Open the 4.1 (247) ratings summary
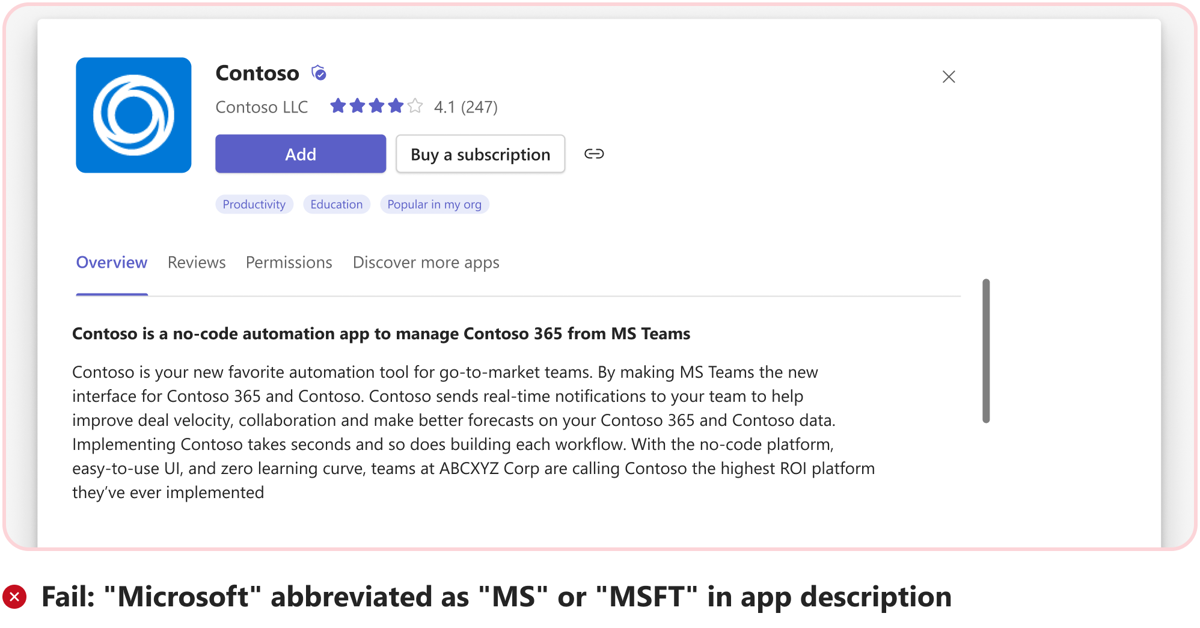Screen dimensions: 1200x628 pyautogui.click(x=466, y=106)
